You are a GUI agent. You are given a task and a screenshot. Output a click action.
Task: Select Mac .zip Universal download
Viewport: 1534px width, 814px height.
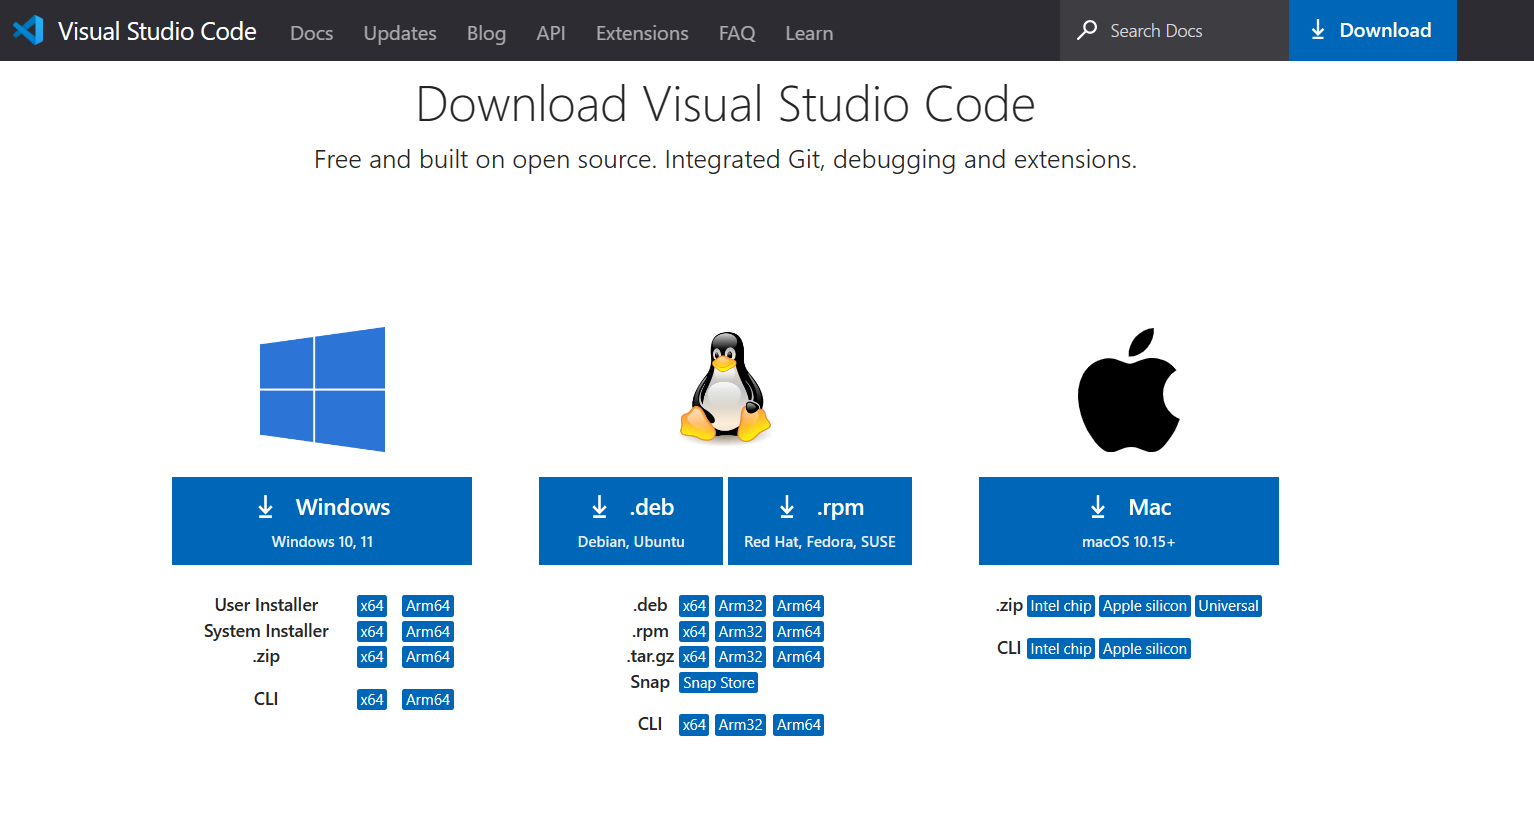click(1229, 606)
